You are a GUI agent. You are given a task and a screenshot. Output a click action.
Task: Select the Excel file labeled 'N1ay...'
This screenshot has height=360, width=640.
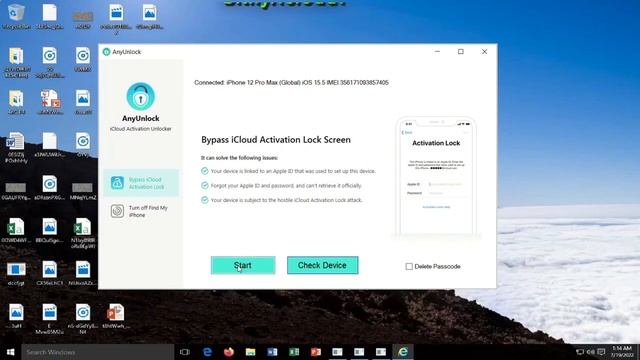click(x=83, y=233)
